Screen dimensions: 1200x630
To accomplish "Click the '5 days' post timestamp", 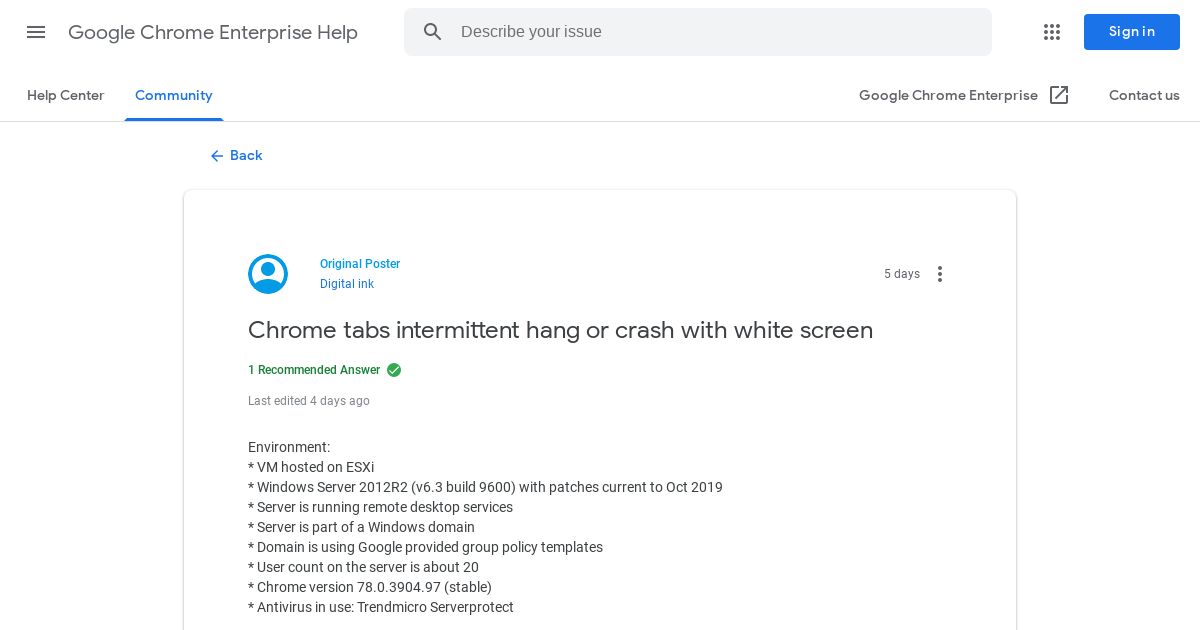I will click(x=902, y=274).
